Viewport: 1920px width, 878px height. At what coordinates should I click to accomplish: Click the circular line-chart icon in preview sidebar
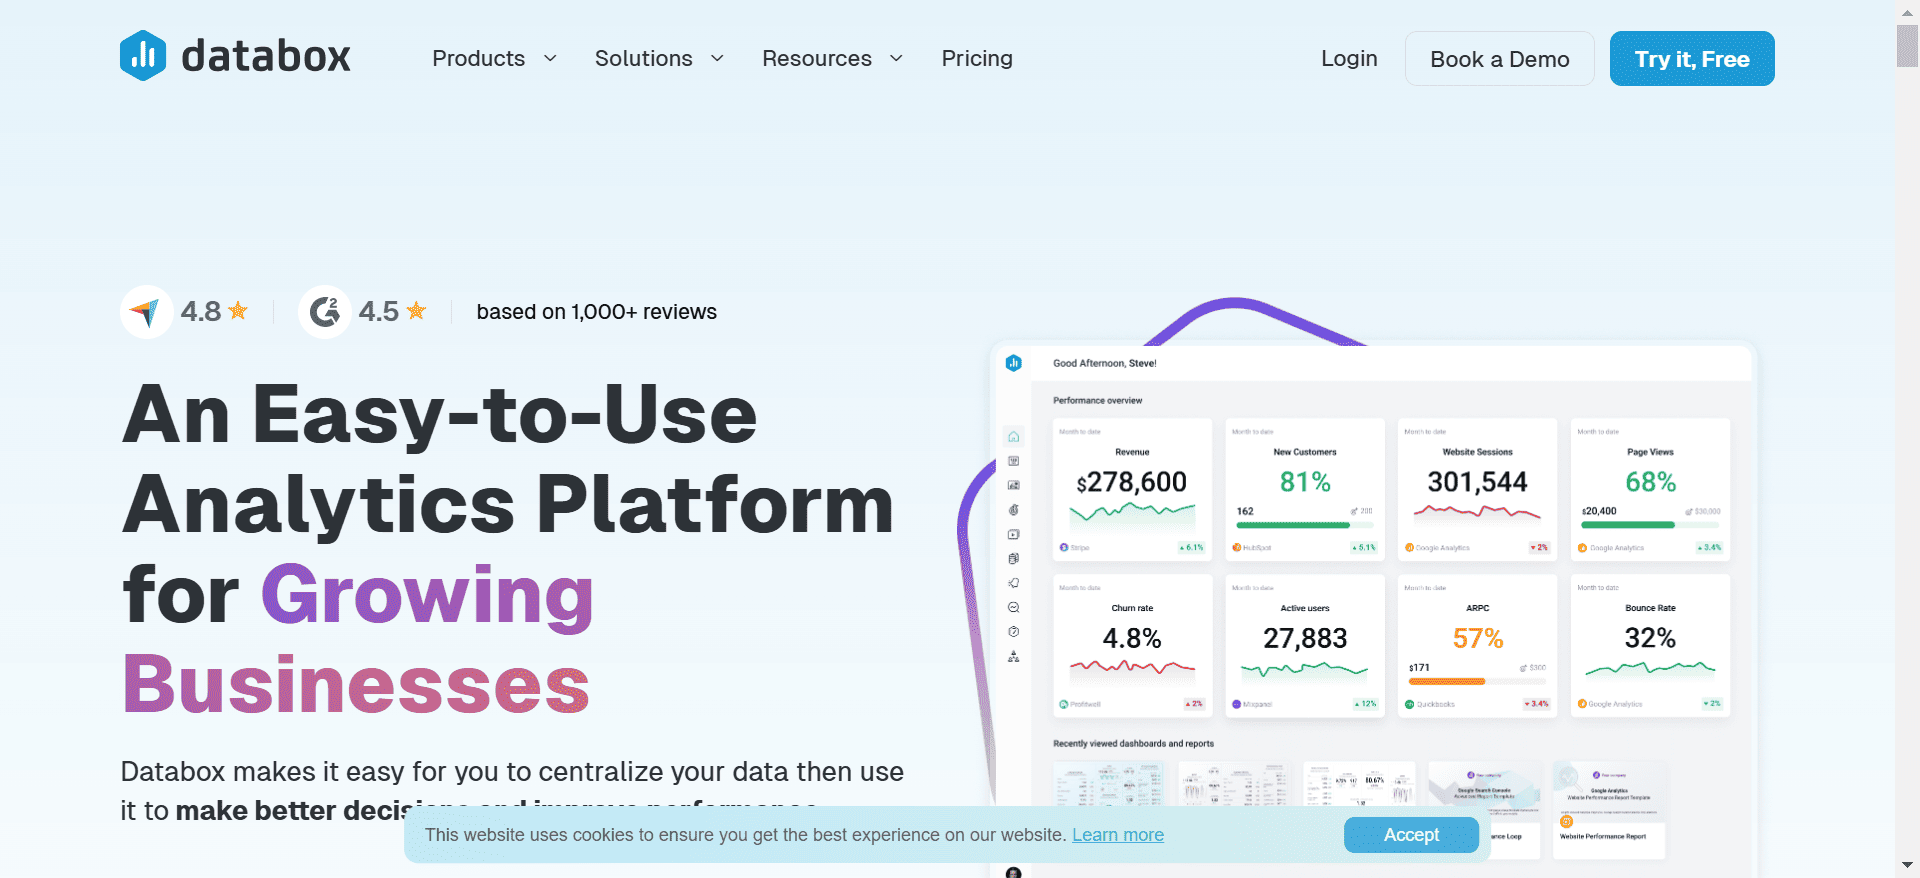(x=1013, y=607)
